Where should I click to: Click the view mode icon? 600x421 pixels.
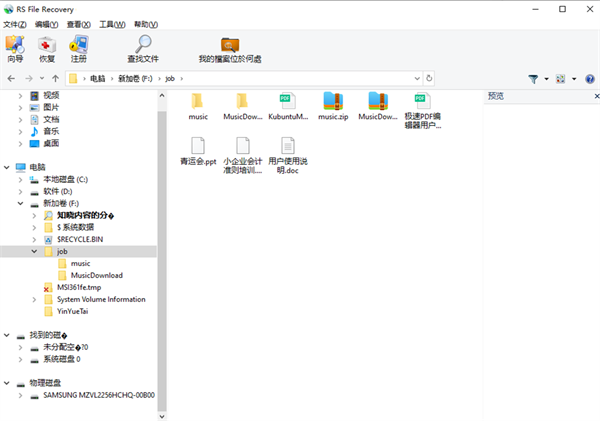pyautogui.click(x=560, y=79)
